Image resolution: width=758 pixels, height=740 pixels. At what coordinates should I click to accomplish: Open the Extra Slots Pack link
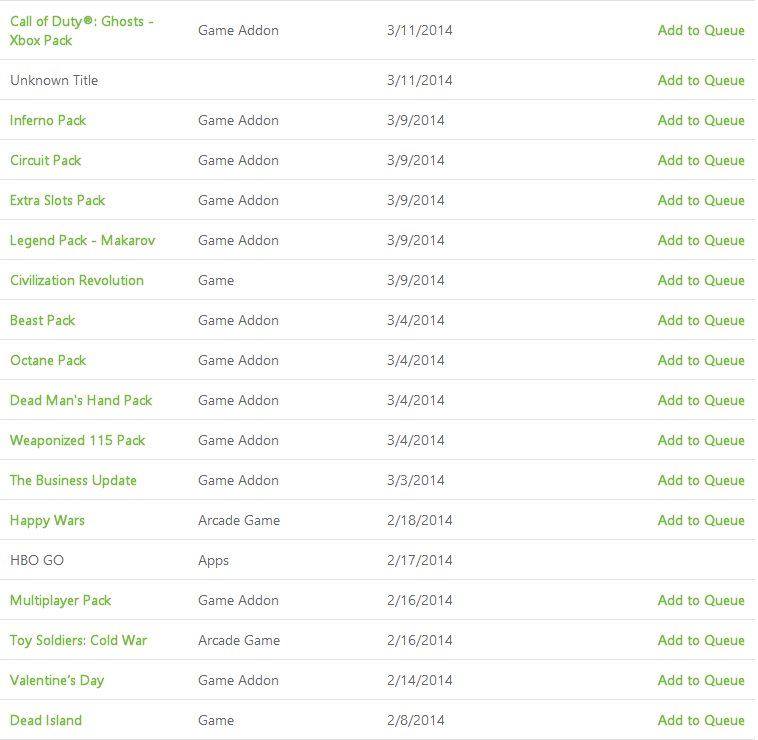pyautogui.click(x=58, y=201)
